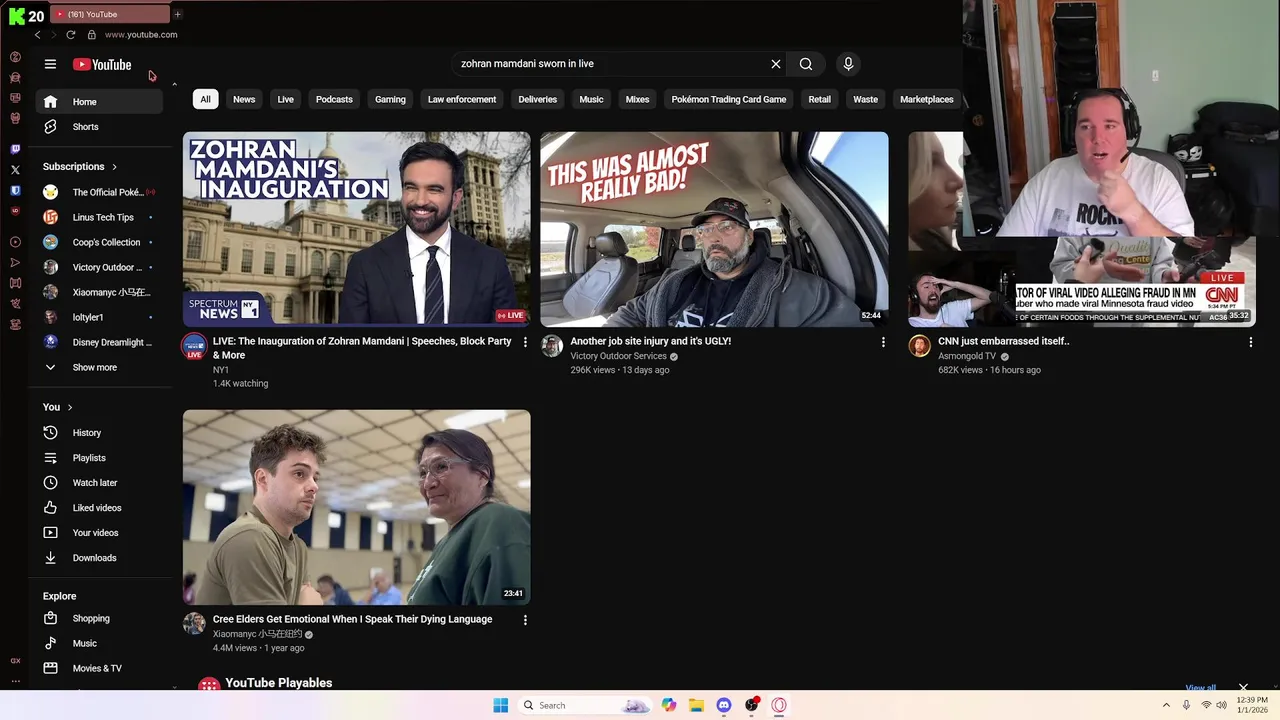The height and width of the screenshot is (720, 1280).
Task: Select the Podcasts filter chip
Action: (x=334, y=100)
